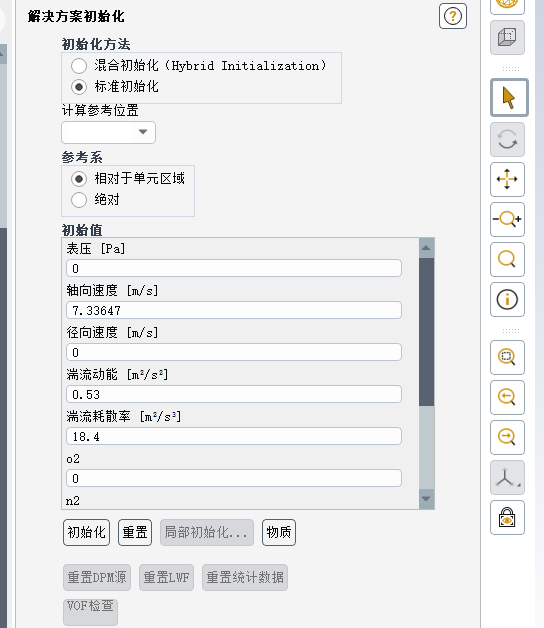Click the initial values scroll up arrow
This screenshot has width=544, height=628.
coord(426,248)
